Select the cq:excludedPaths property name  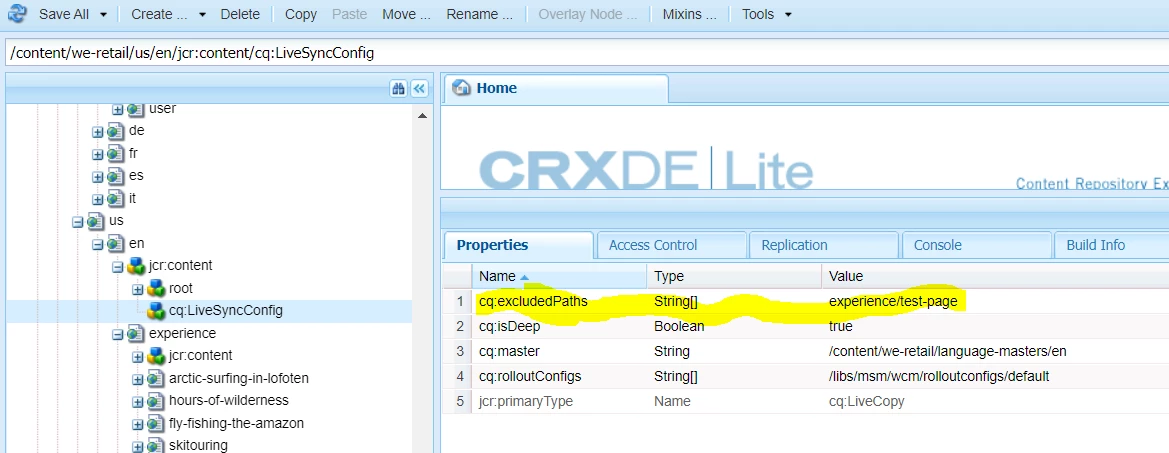coord(533,302)
